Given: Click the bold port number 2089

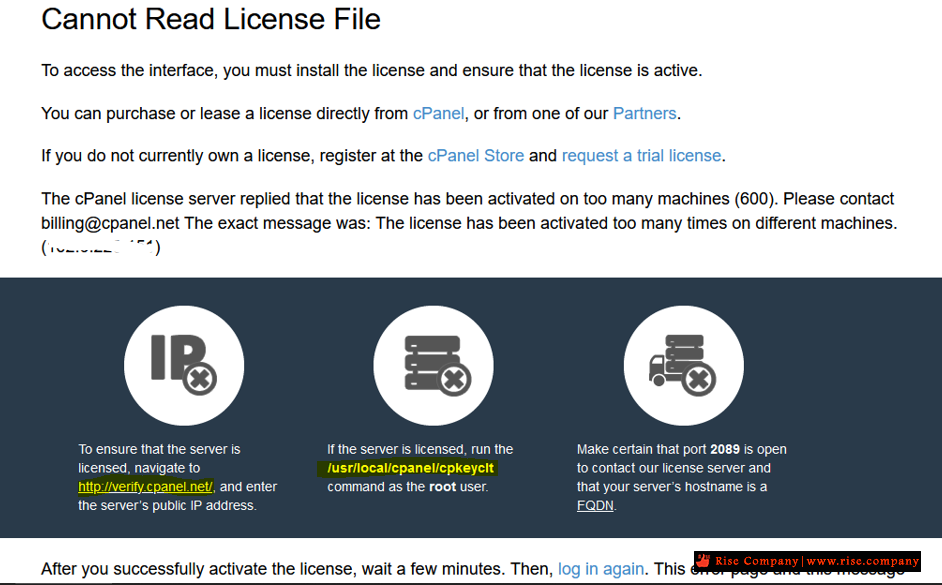Looking at the screenshot, I should click(x=725, y=449).
